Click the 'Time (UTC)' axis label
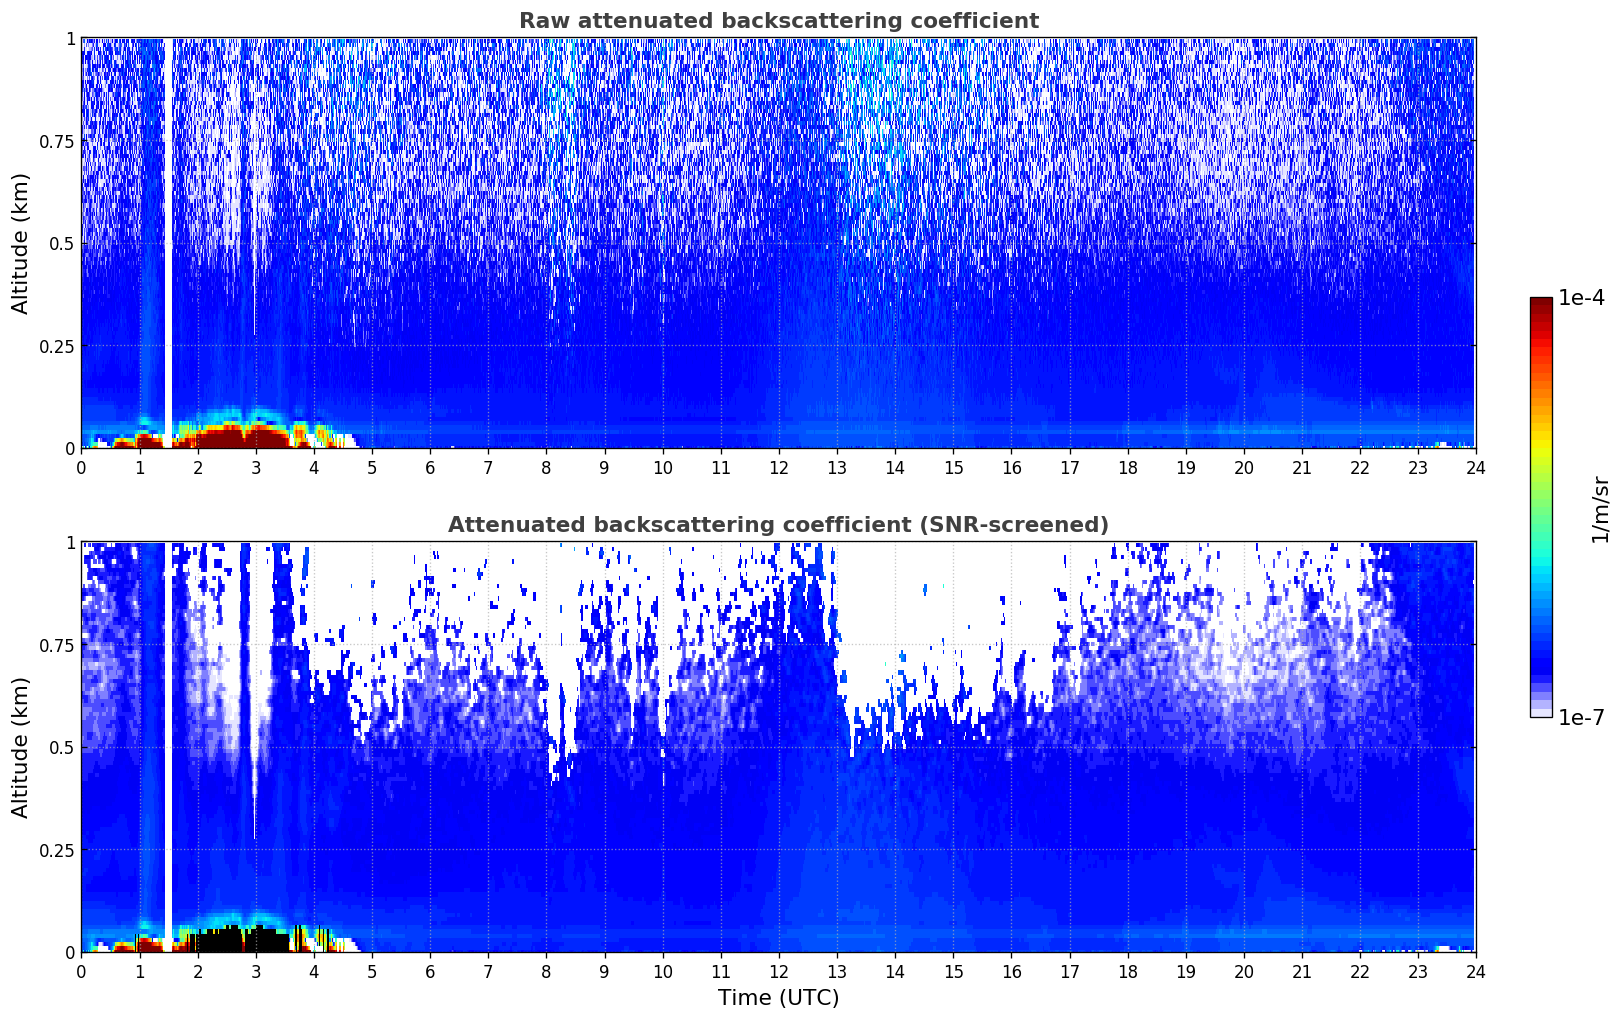1621x1020 pixels. coord(778,998)
